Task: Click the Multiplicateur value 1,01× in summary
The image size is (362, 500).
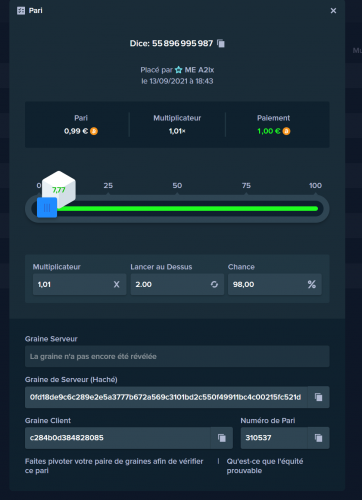Action: (177, 131)
